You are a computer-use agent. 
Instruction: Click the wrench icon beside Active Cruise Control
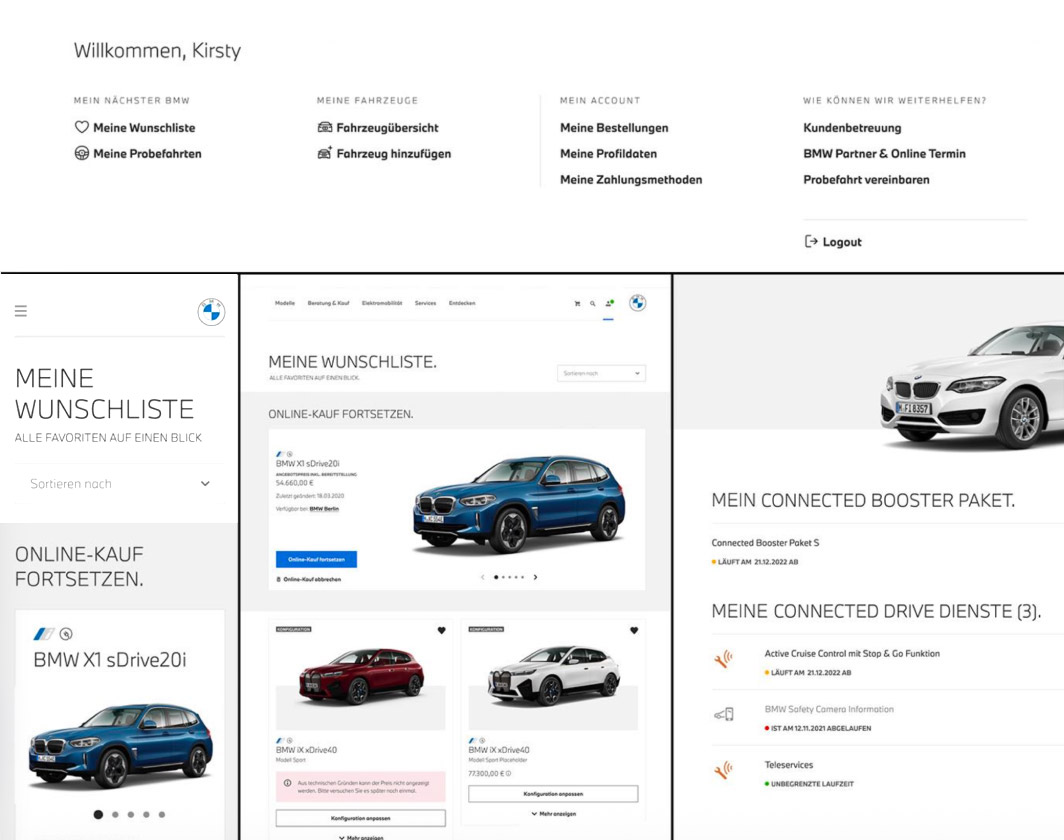[x=723, y=659]
